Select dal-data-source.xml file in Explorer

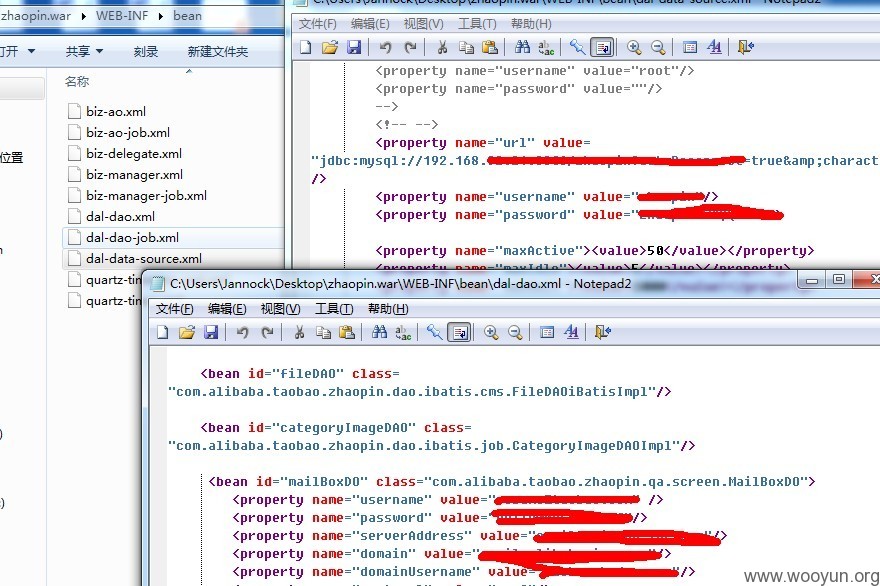pos(144,259)
